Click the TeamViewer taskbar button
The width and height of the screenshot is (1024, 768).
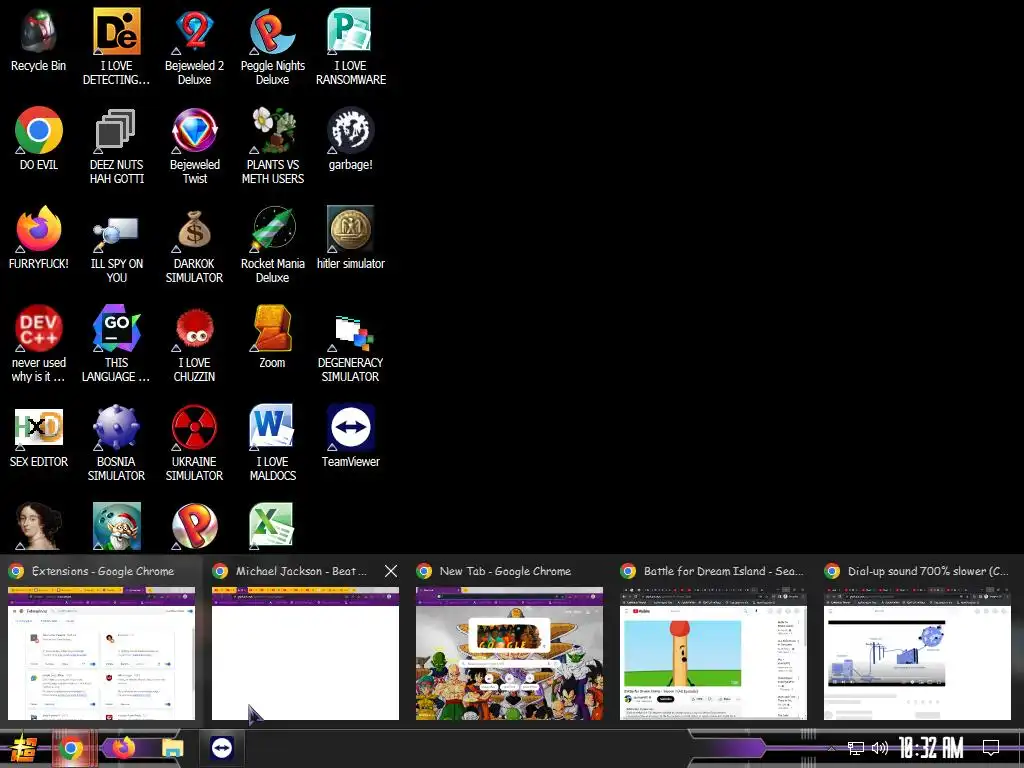coord(222,748)
